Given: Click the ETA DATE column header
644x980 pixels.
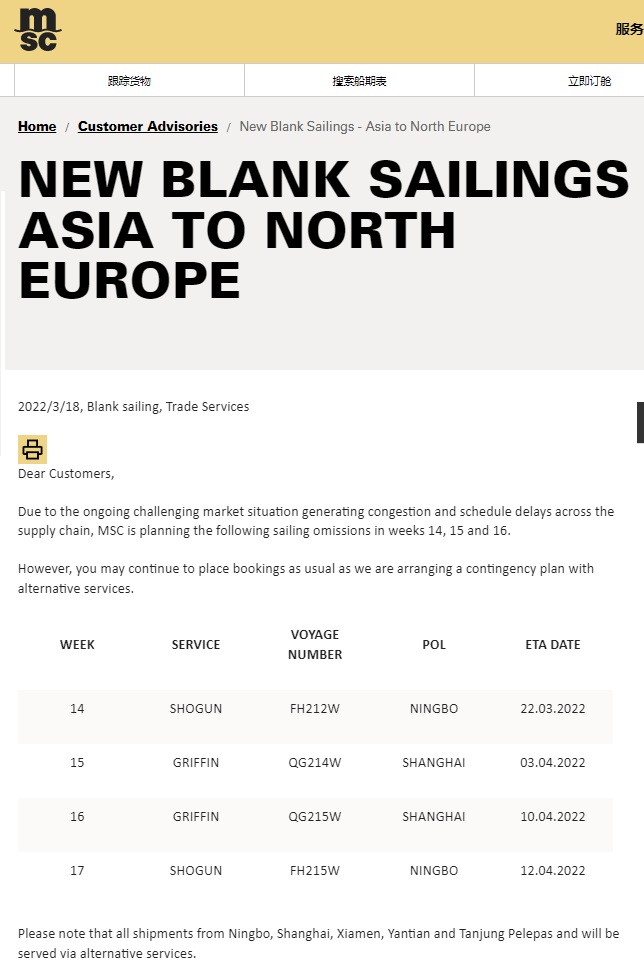Looking at the screenshot, I should pos(553,645).
